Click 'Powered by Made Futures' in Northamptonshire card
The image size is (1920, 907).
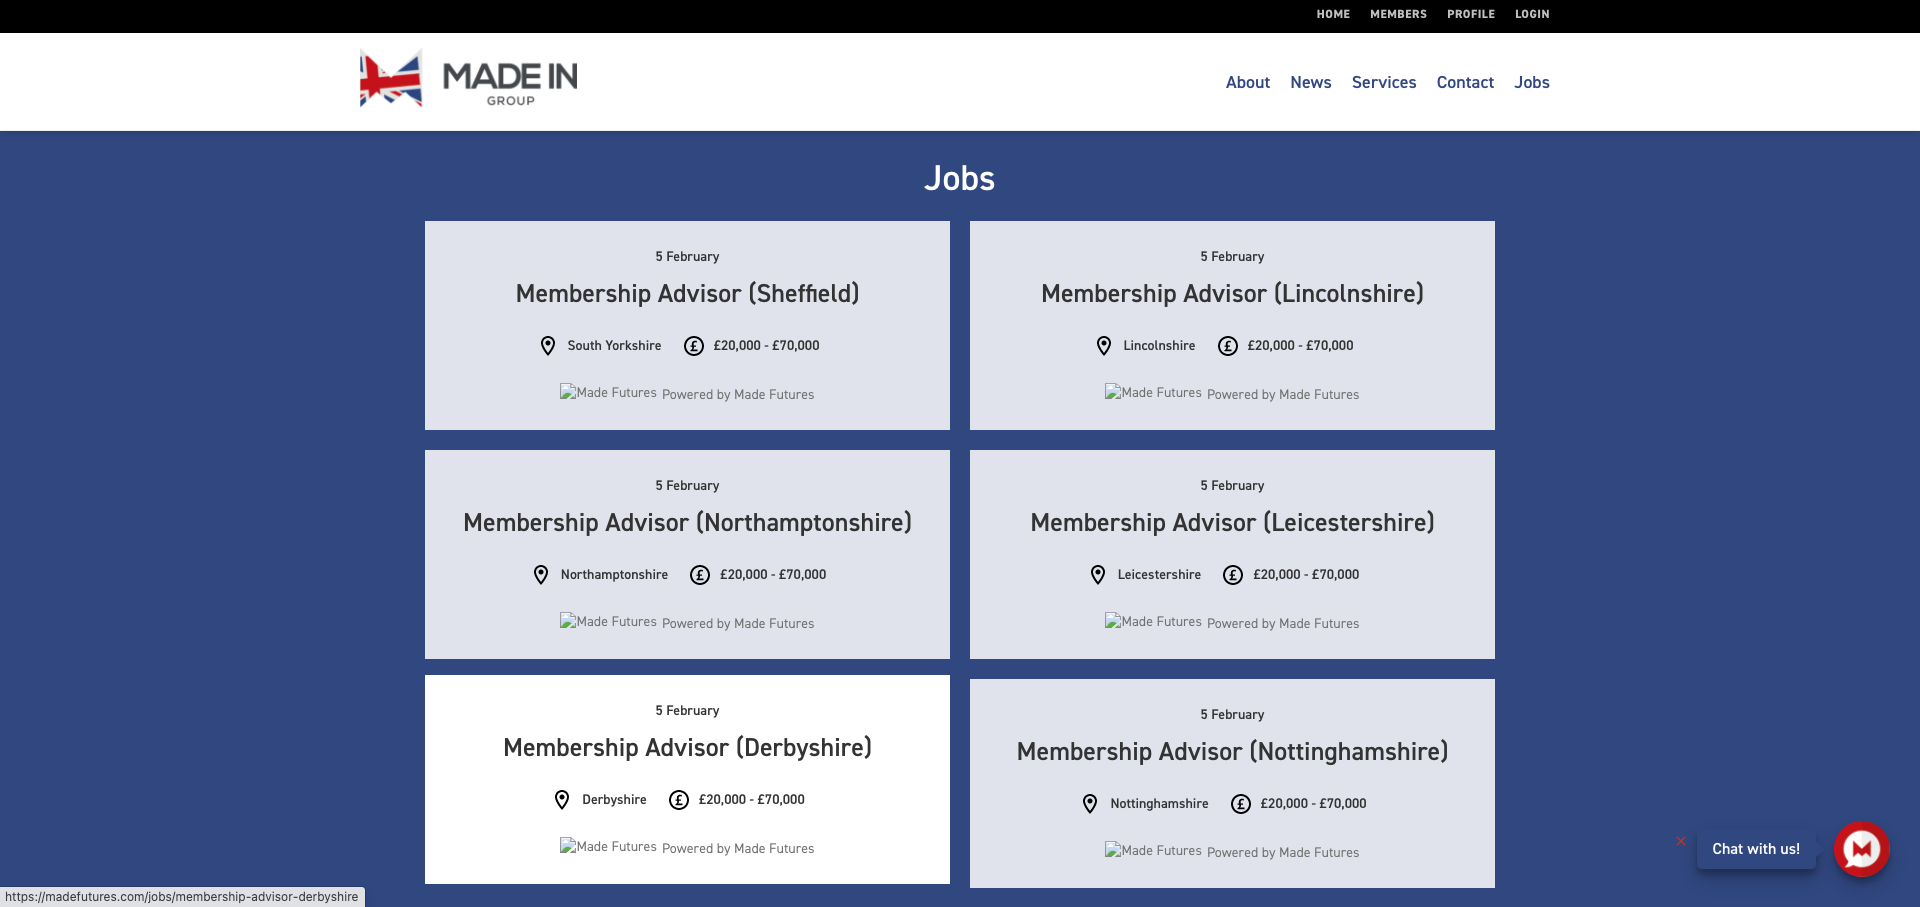tap(738, 624)
